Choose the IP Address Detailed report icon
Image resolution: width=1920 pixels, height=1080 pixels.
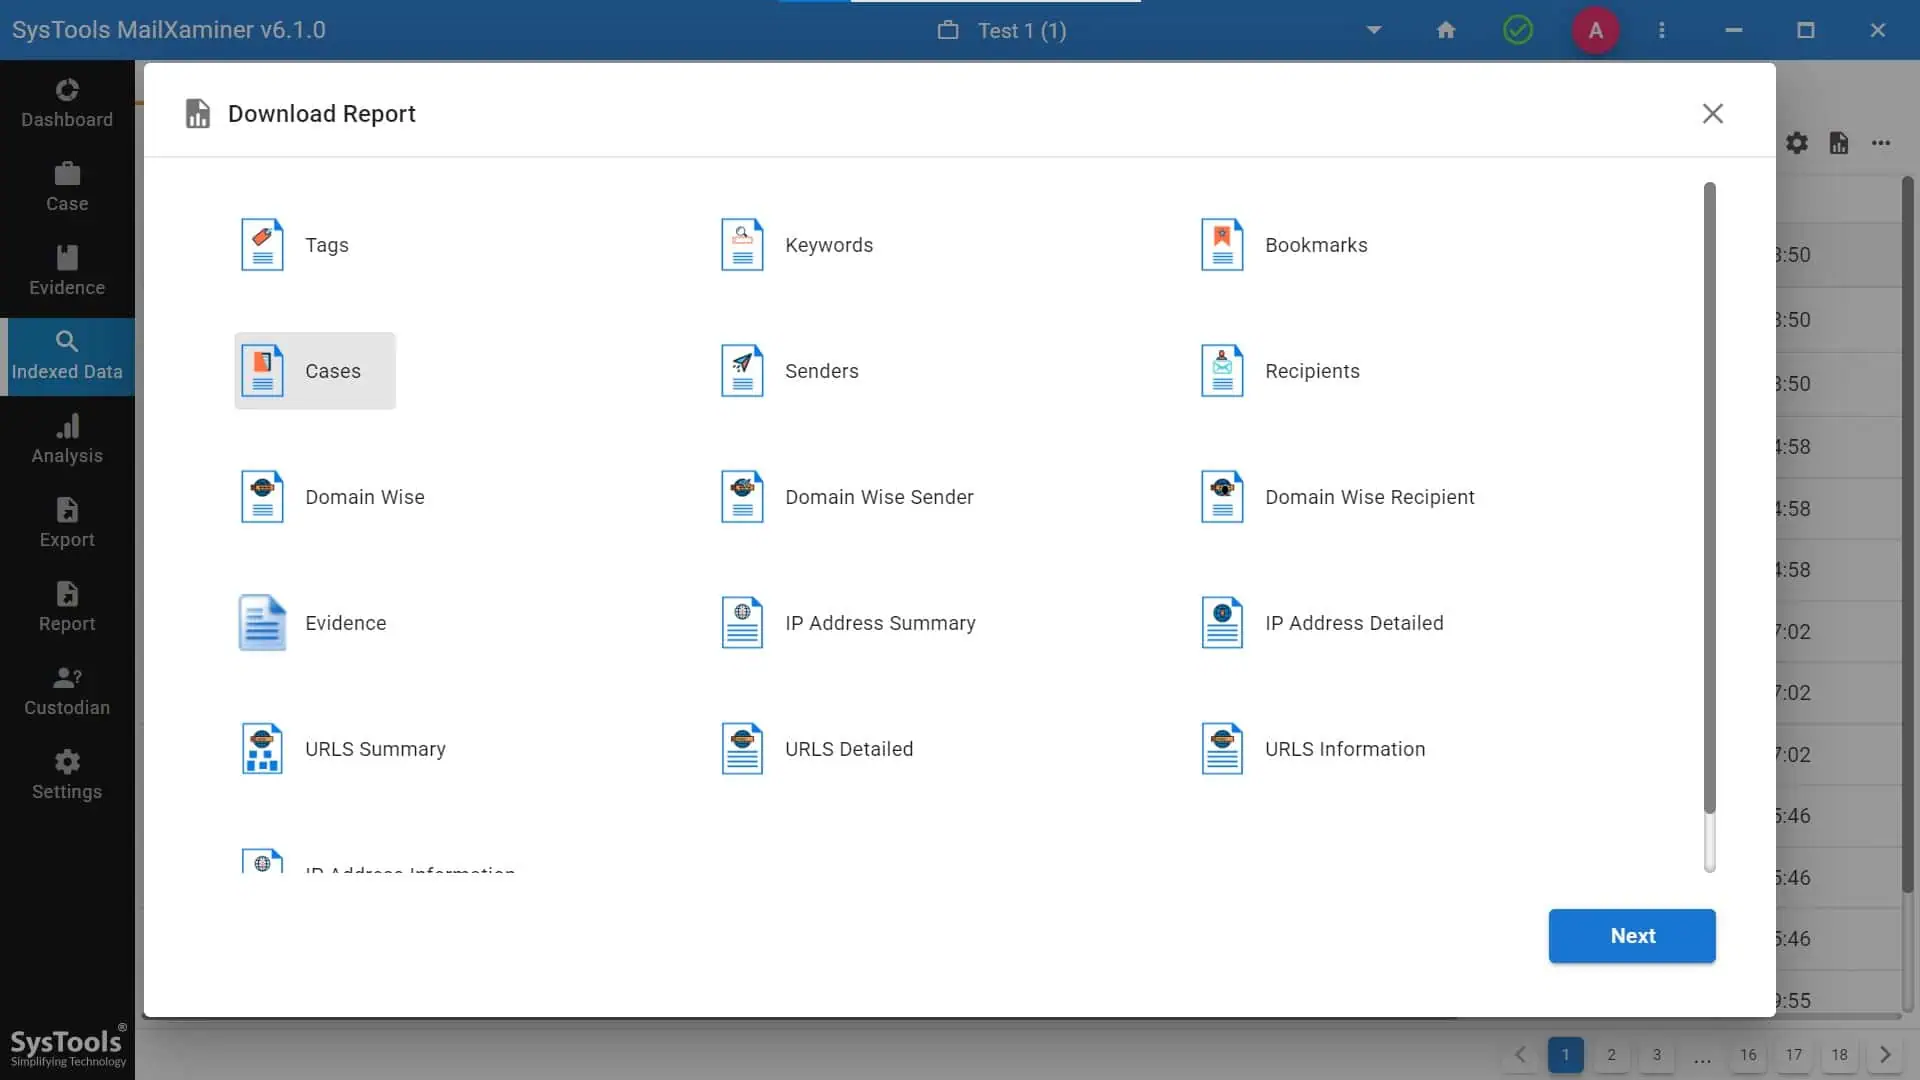(x=1222, y=622)
